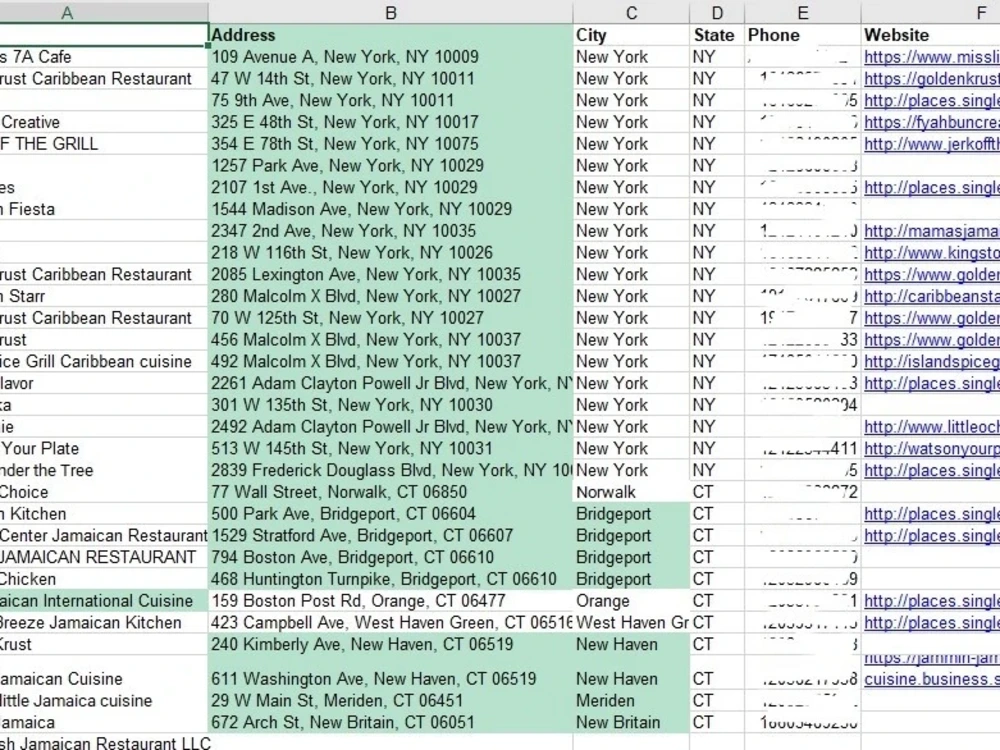Select cell '47 W 14th St, New York, NY 10011'
Viewport: 1000px width, 750px height.
[x=390, y=78]
